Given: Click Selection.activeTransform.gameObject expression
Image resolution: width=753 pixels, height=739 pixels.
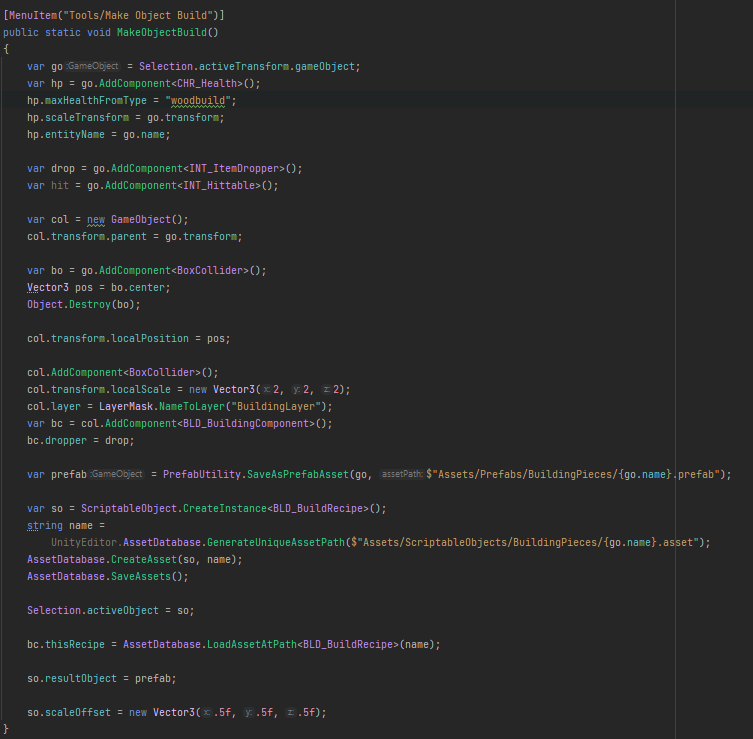Looking at the screenshot, I should point(249,66).
